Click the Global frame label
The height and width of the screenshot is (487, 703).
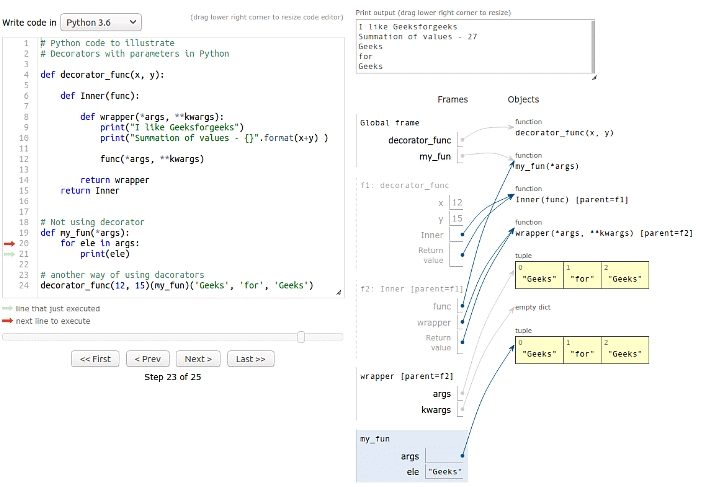[389, 123]
